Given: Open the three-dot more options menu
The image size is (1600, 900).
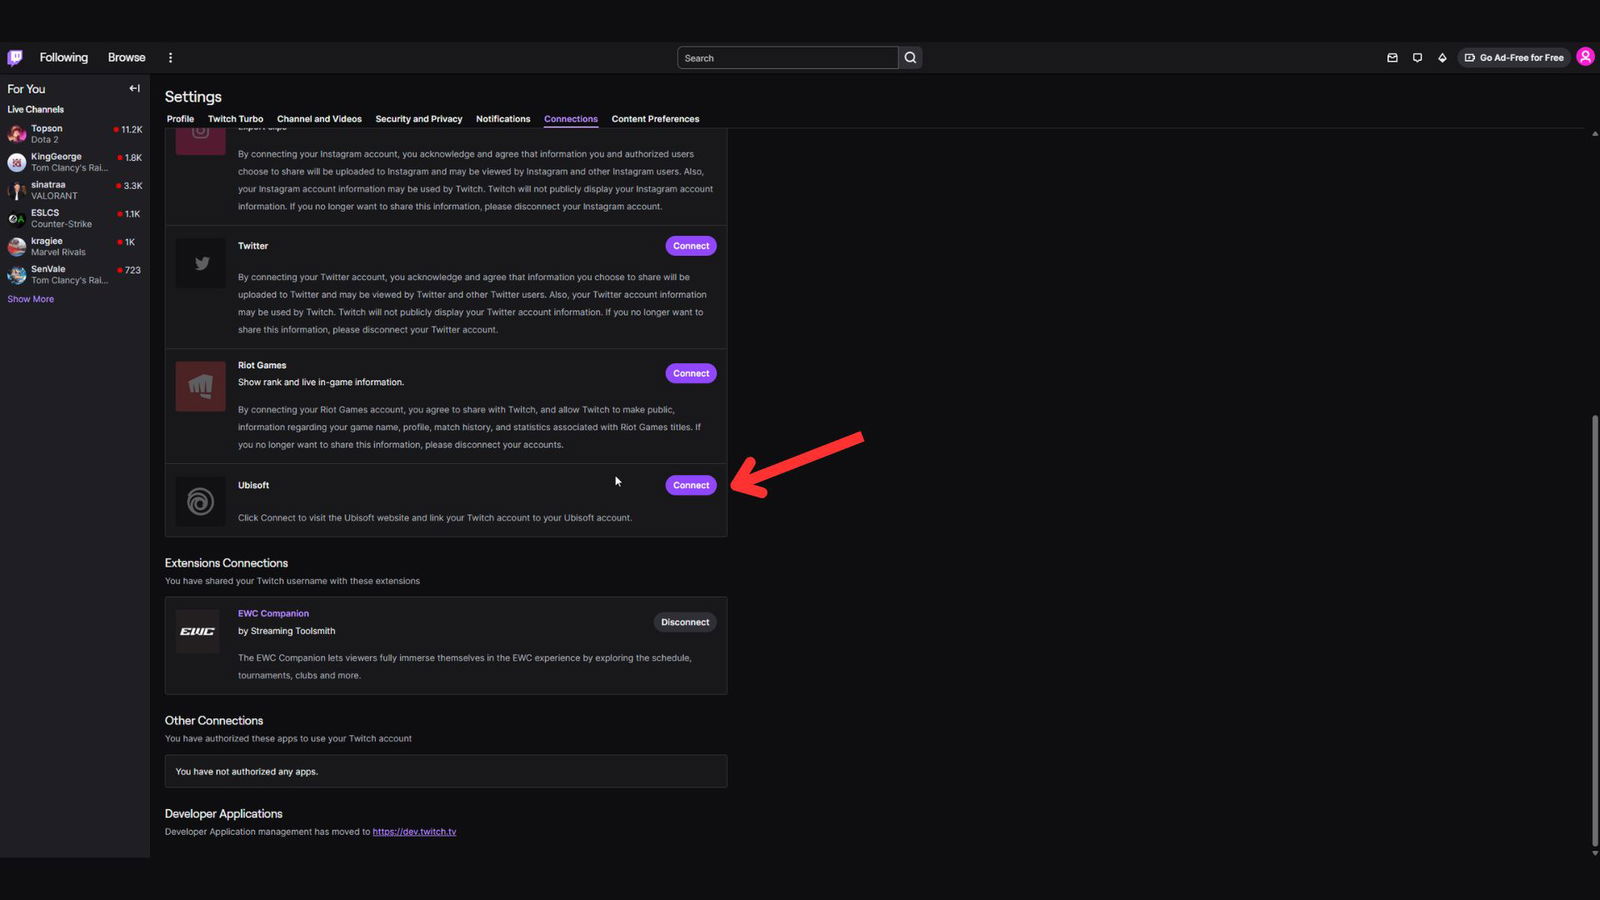Looking at the screenshot, I should click(x=170, y=58).
